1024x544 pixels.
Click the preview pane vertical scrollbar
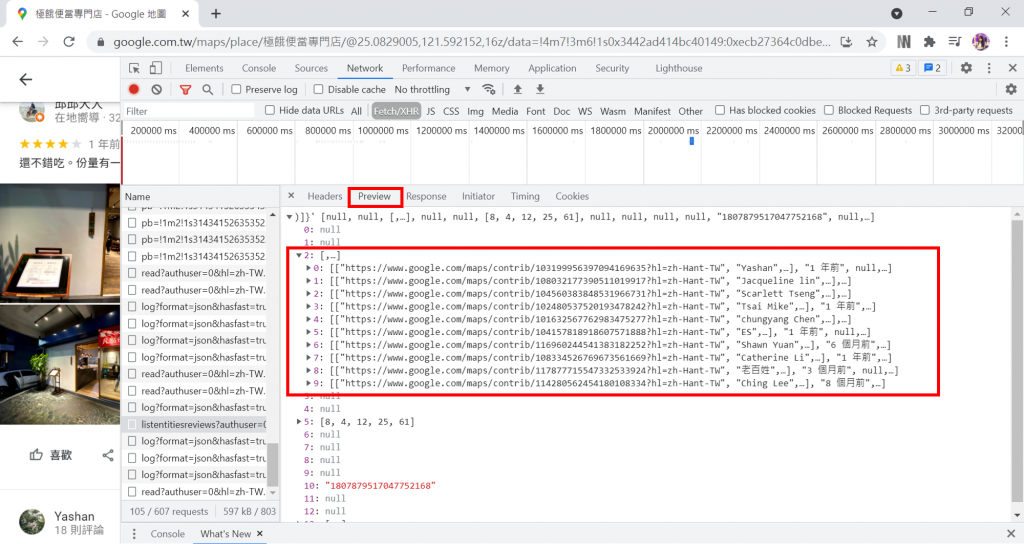[1017, 360]
